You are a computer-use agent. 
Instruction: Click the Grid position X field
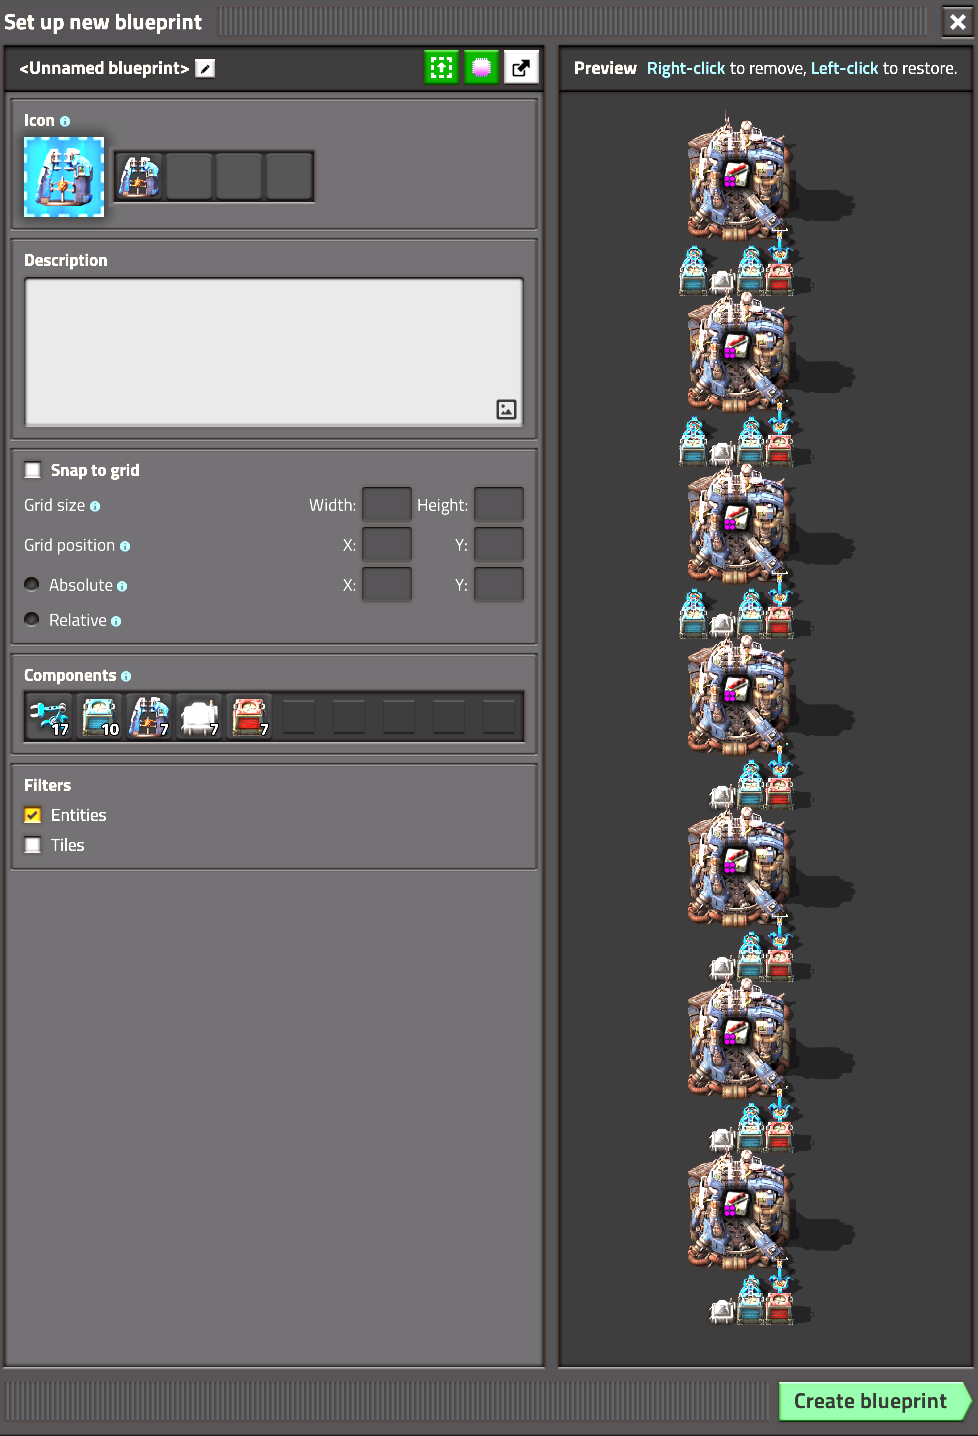coord(387,545)
